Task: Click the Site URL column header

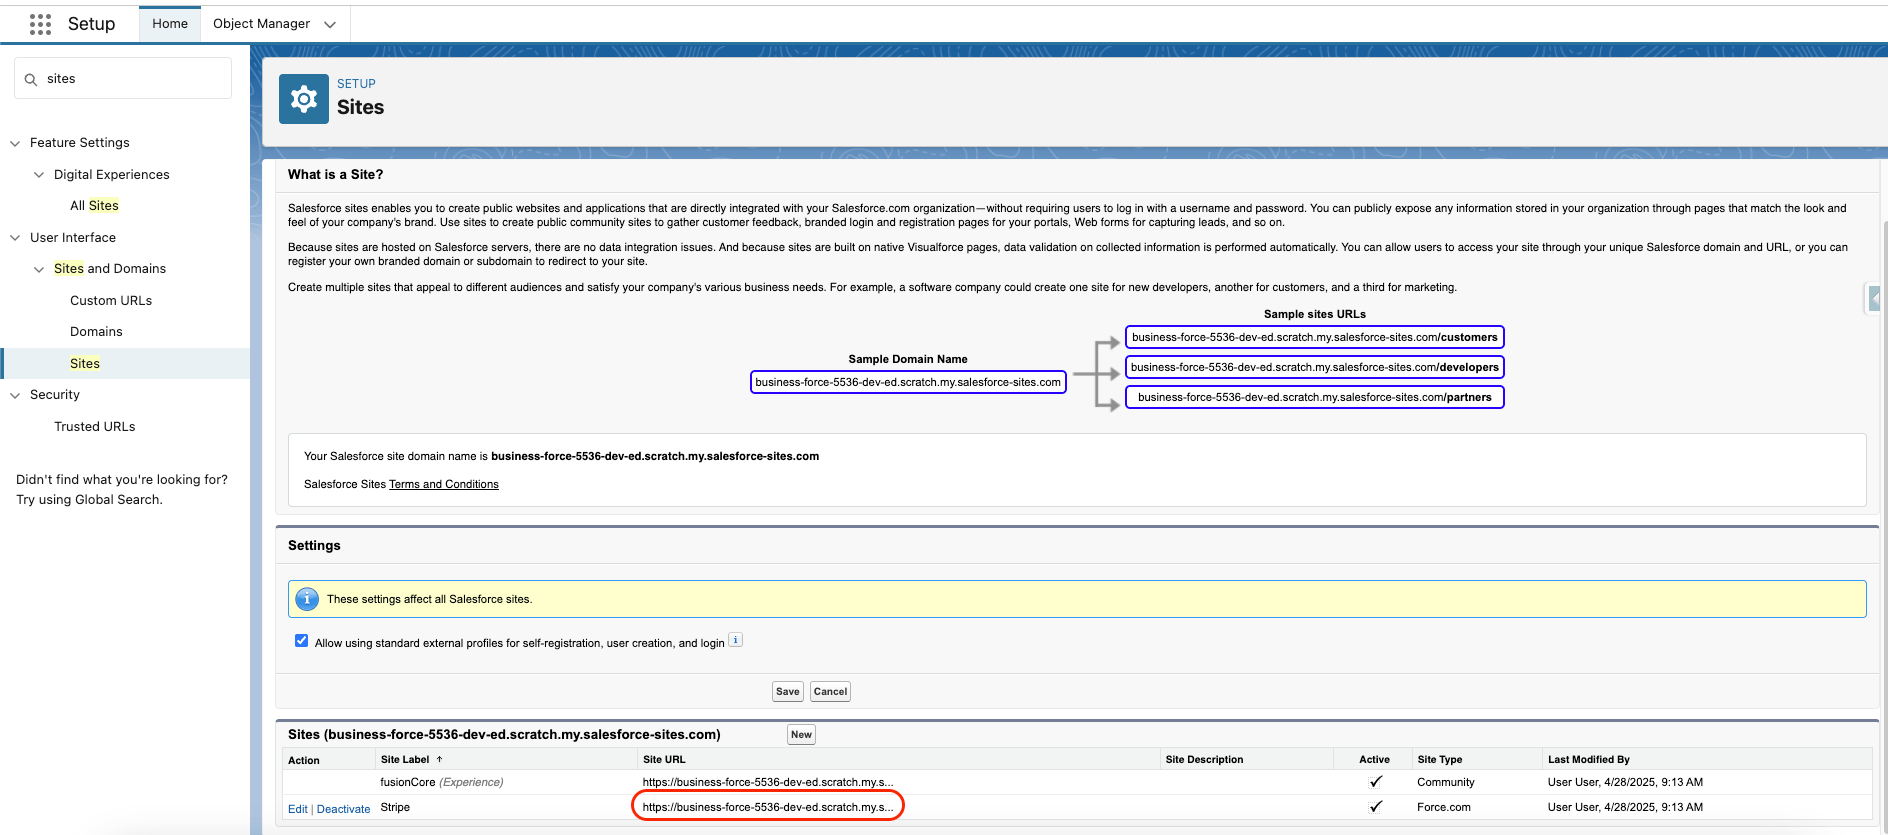Action: click(664, 760)
